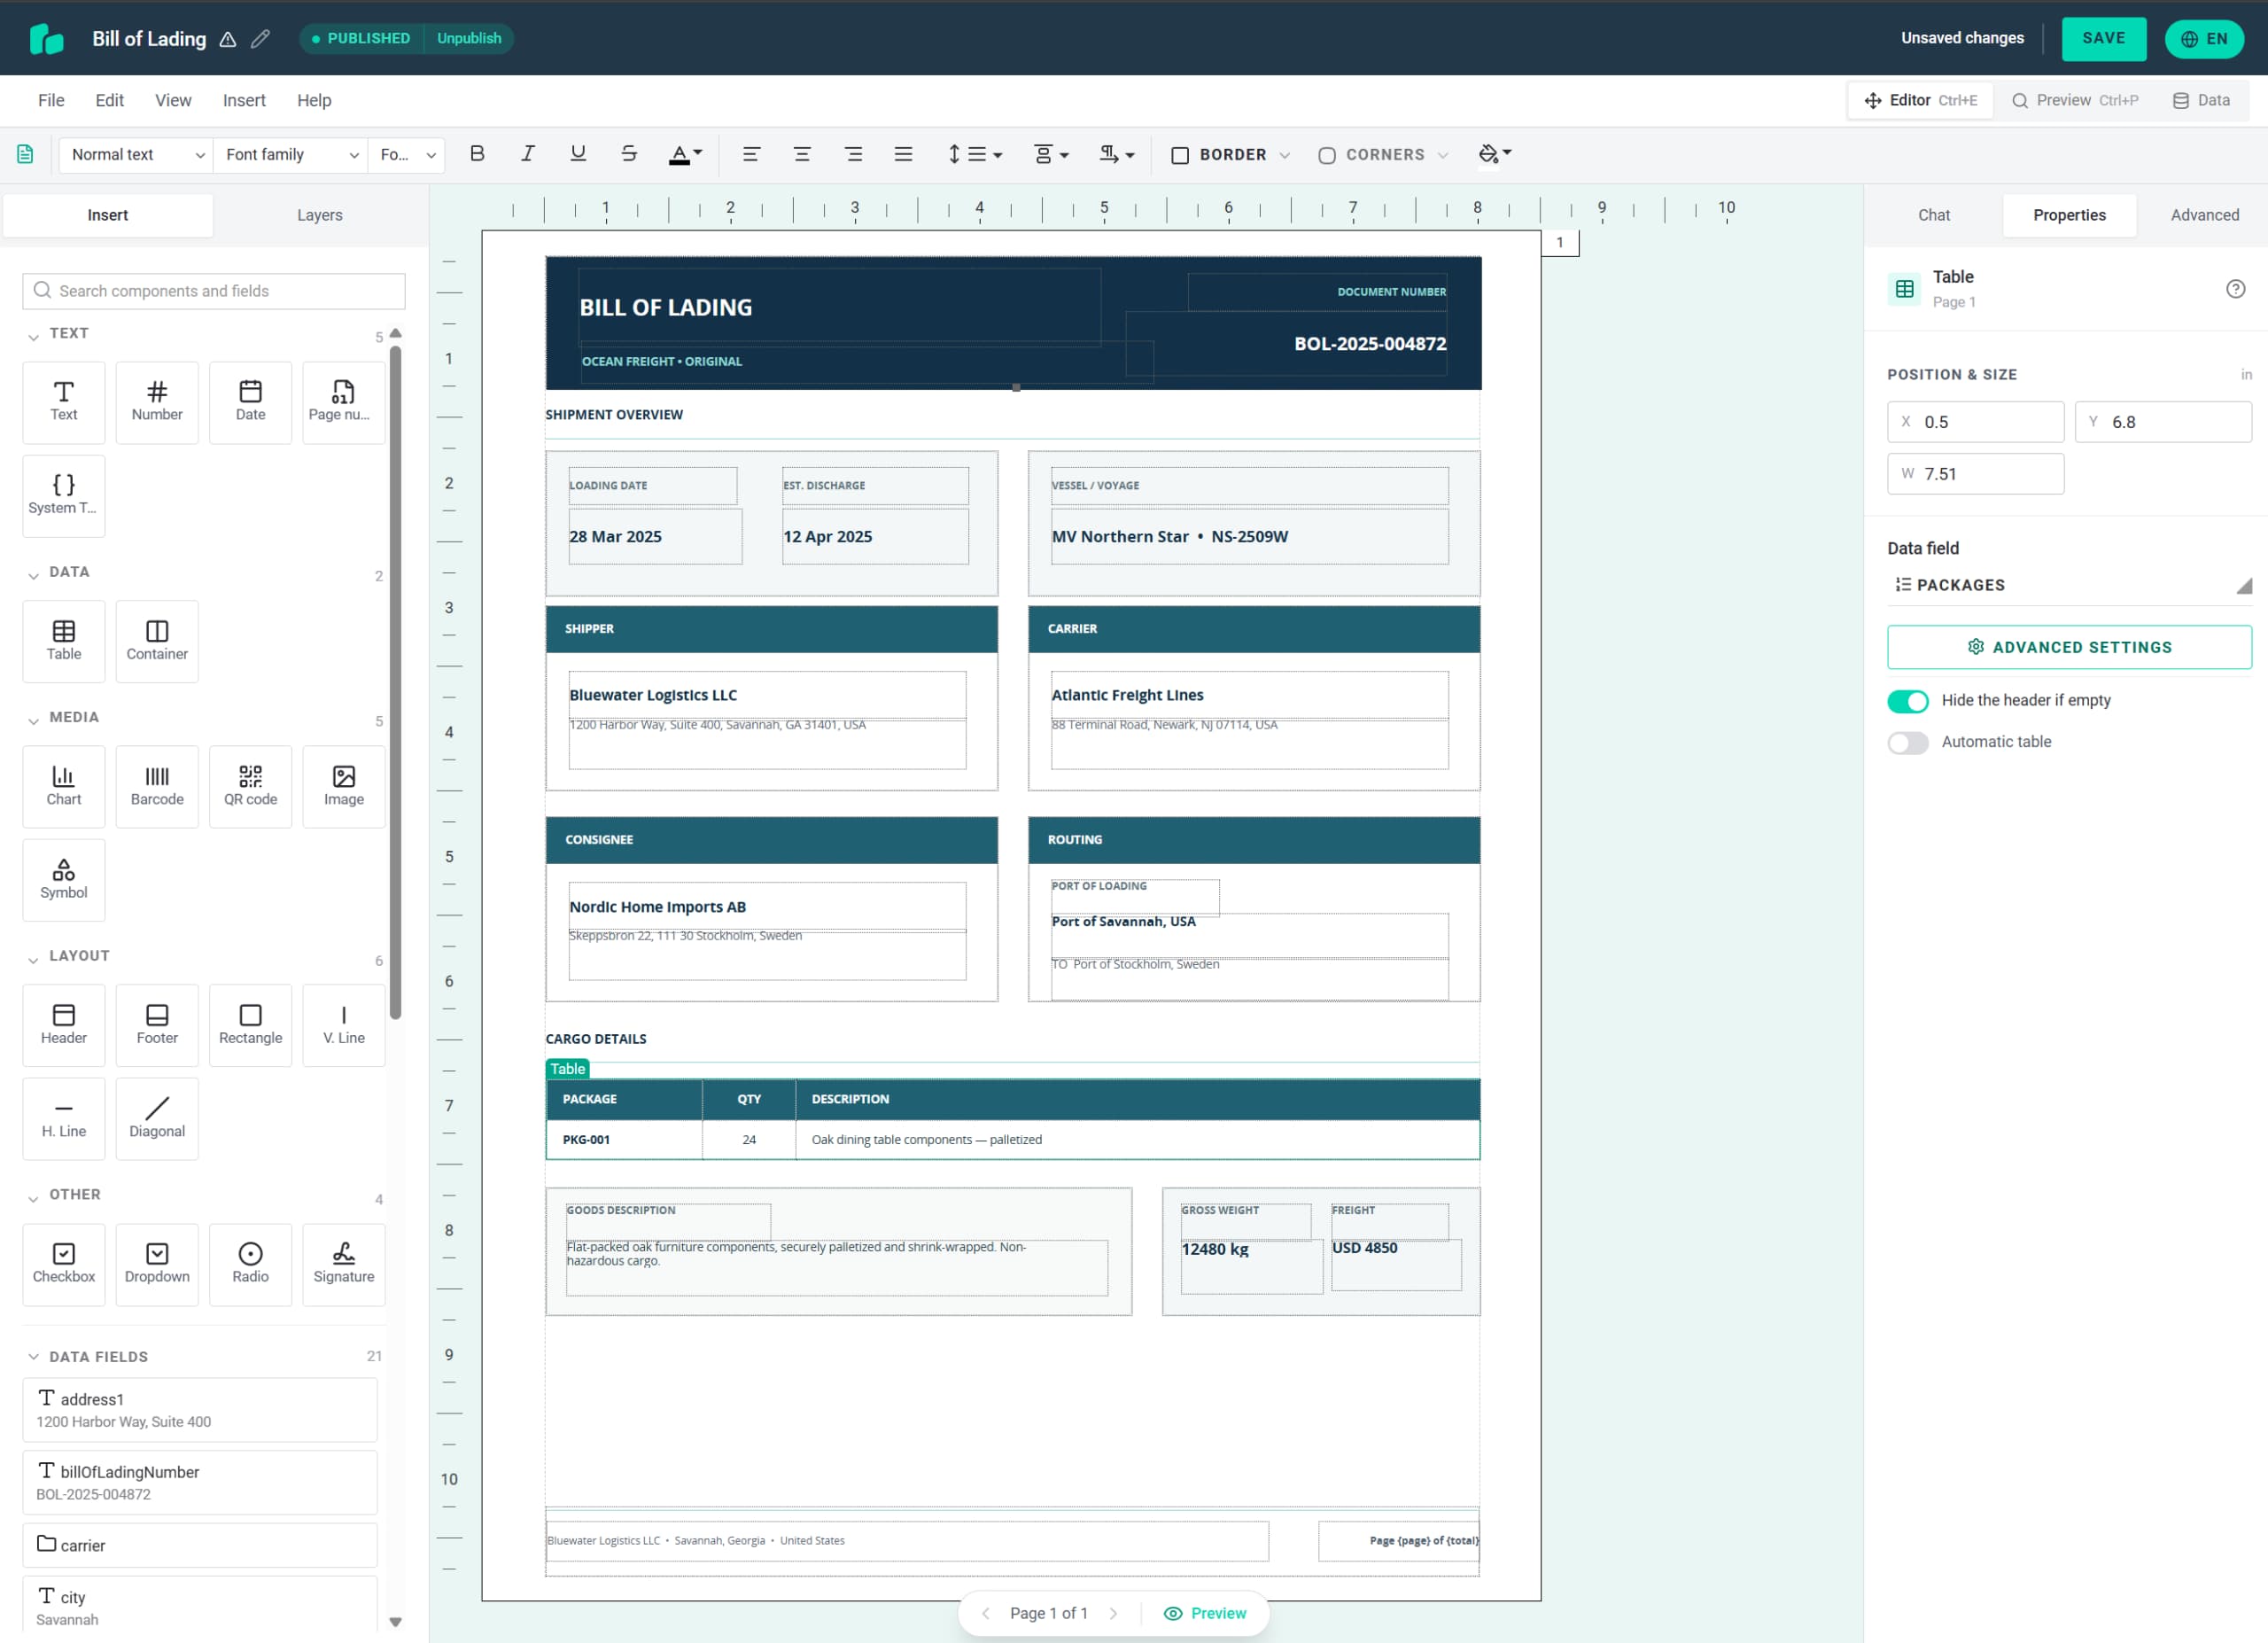
Task: Enable the Automatic table switch
Action: click(1907, 742)
